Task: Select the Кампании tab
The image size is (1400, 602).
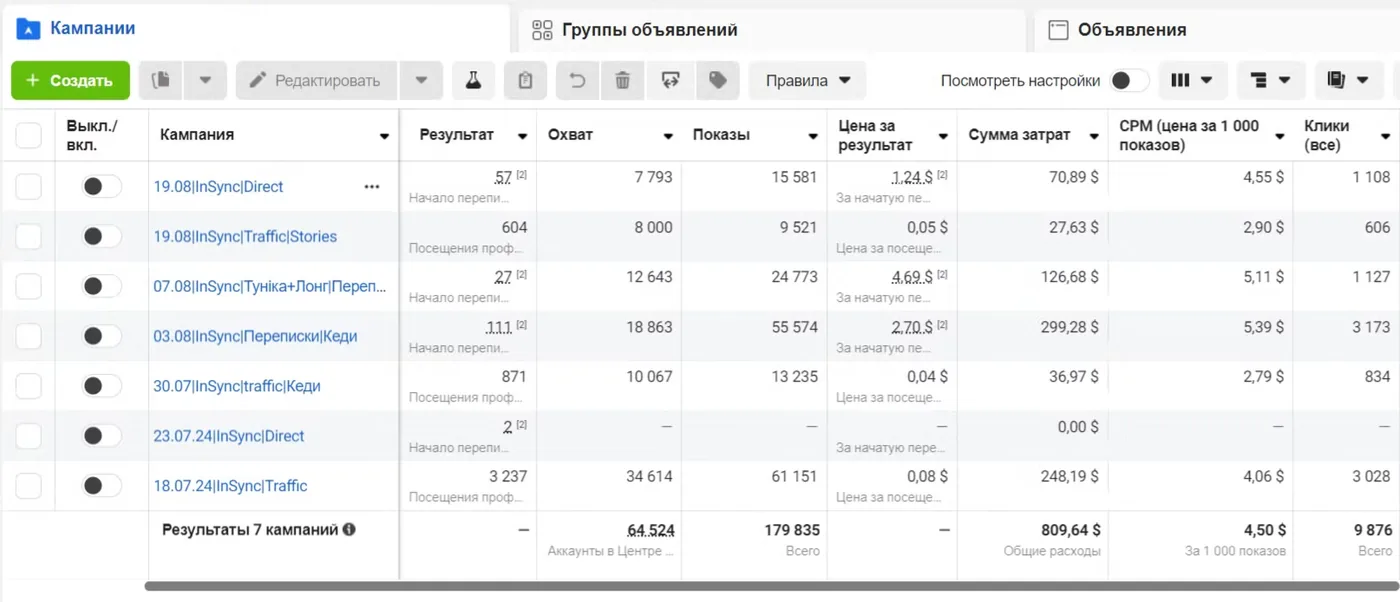Action: (256, 29)
